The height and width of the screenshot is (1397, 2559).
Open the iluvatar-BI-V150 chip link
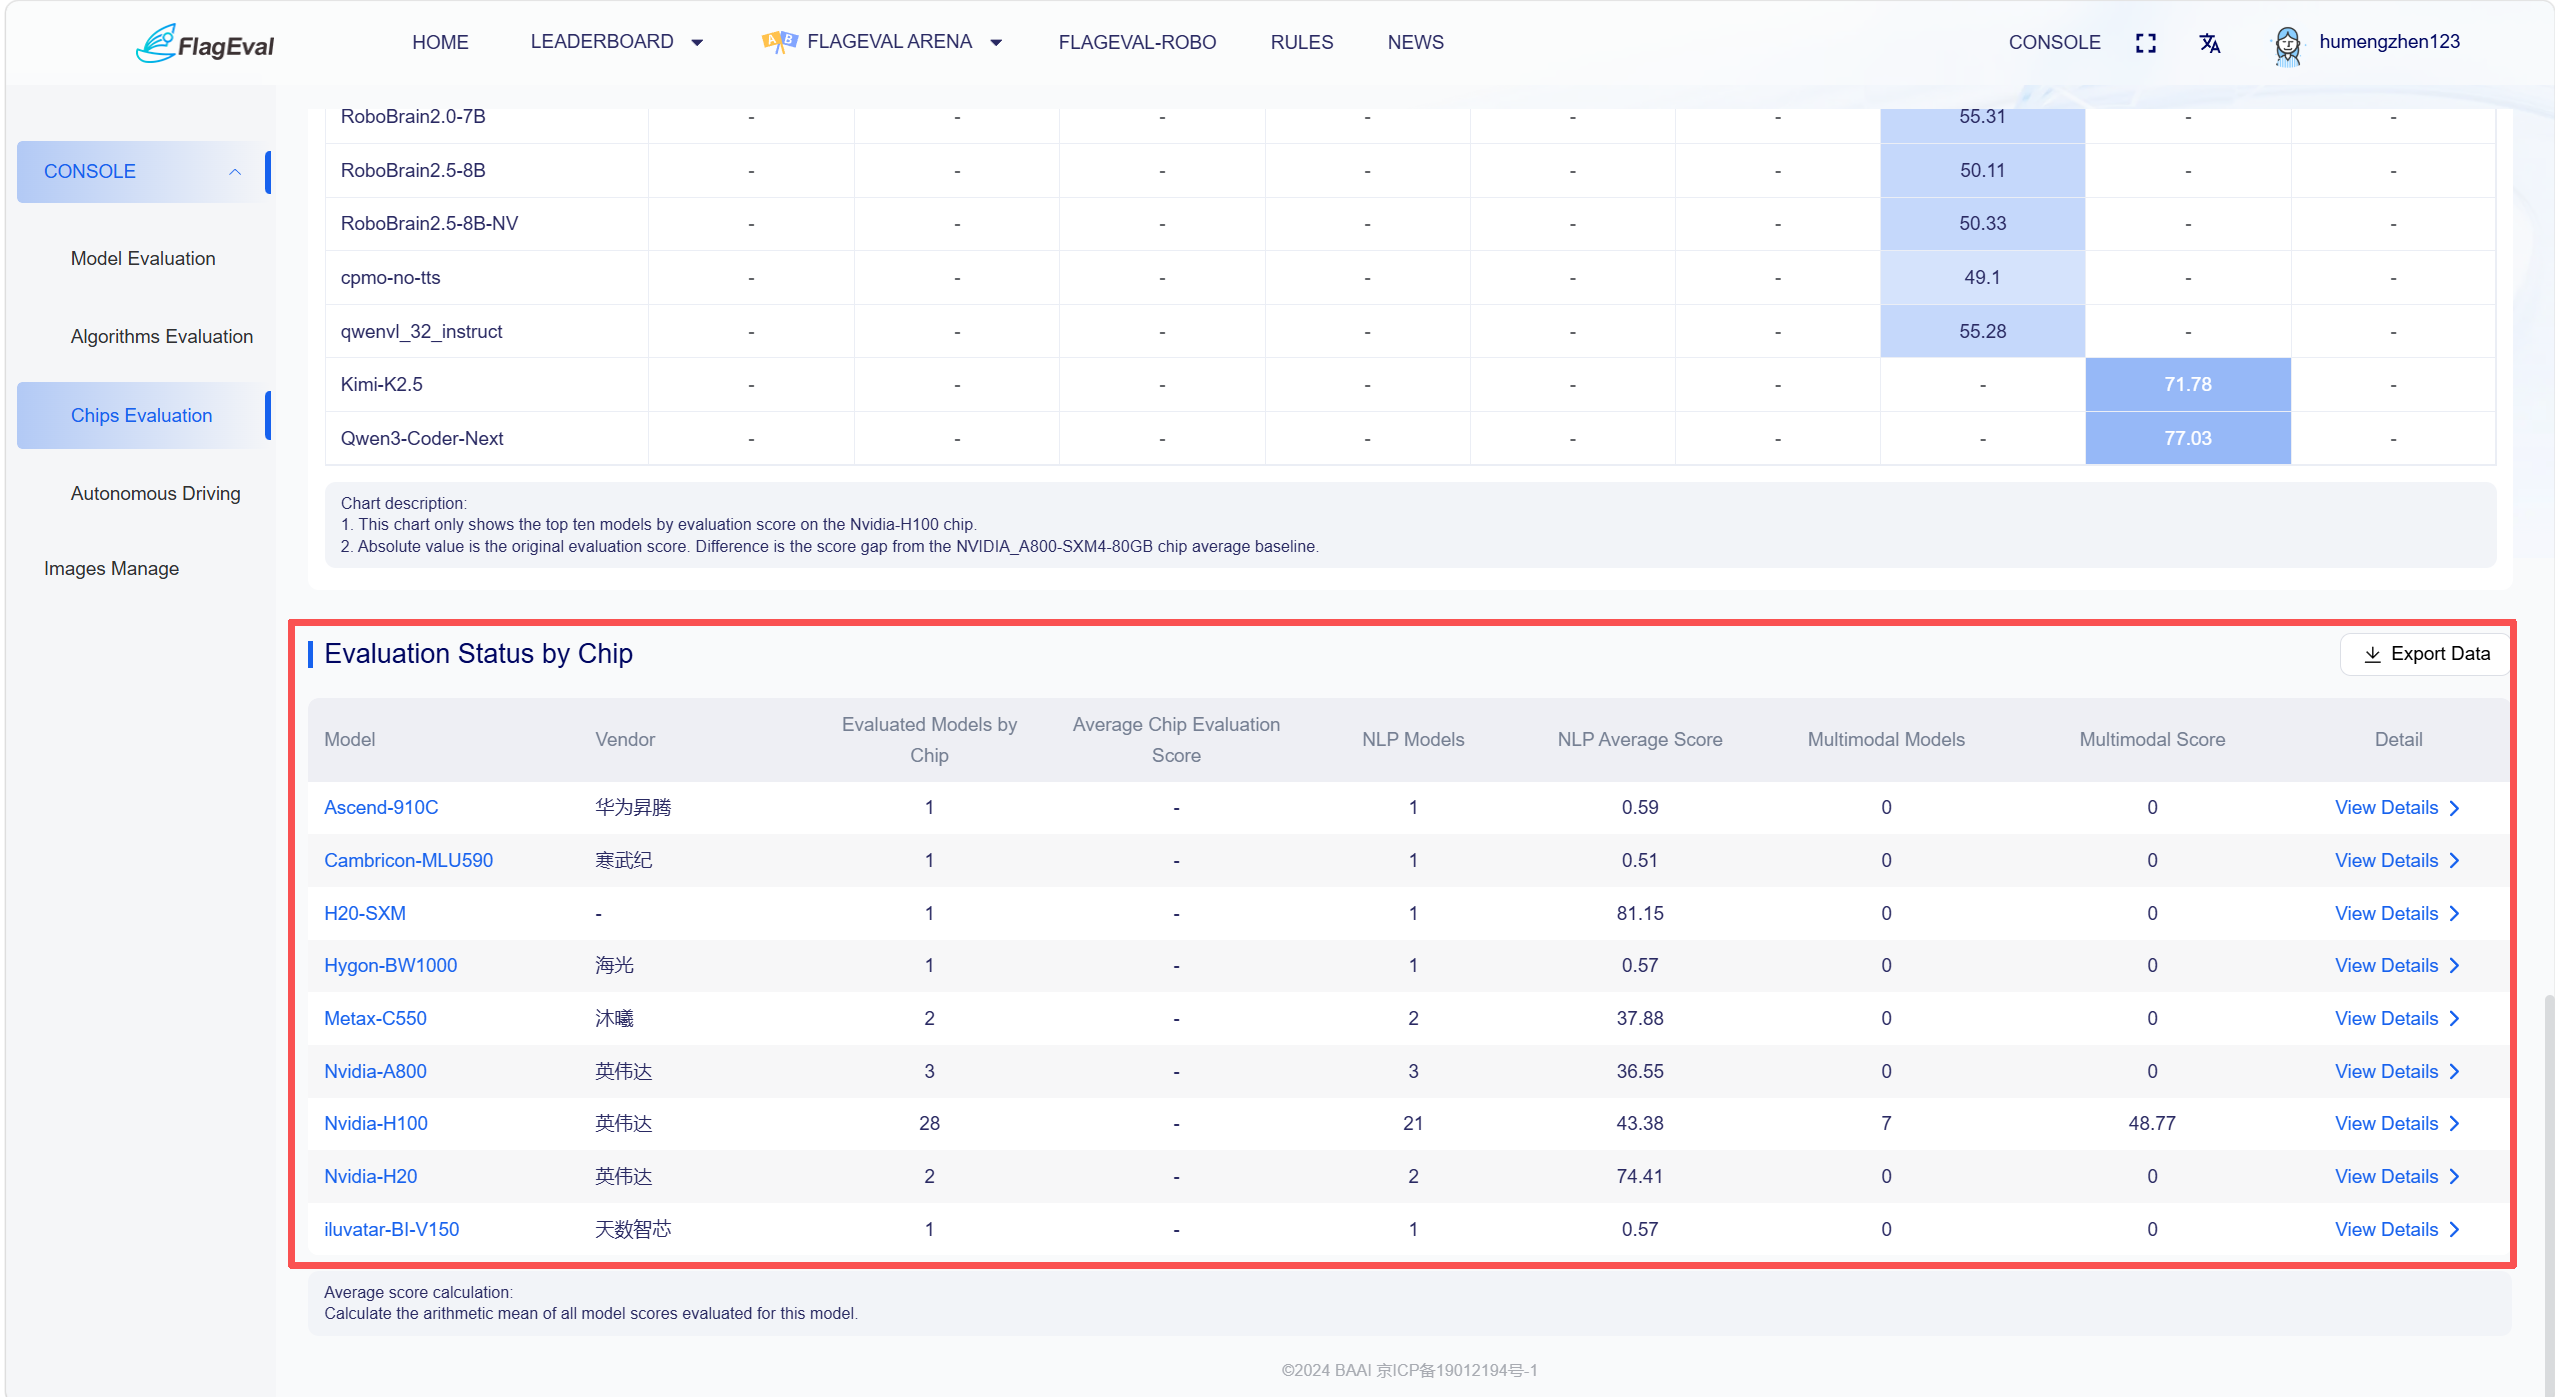click(391, 1230)
